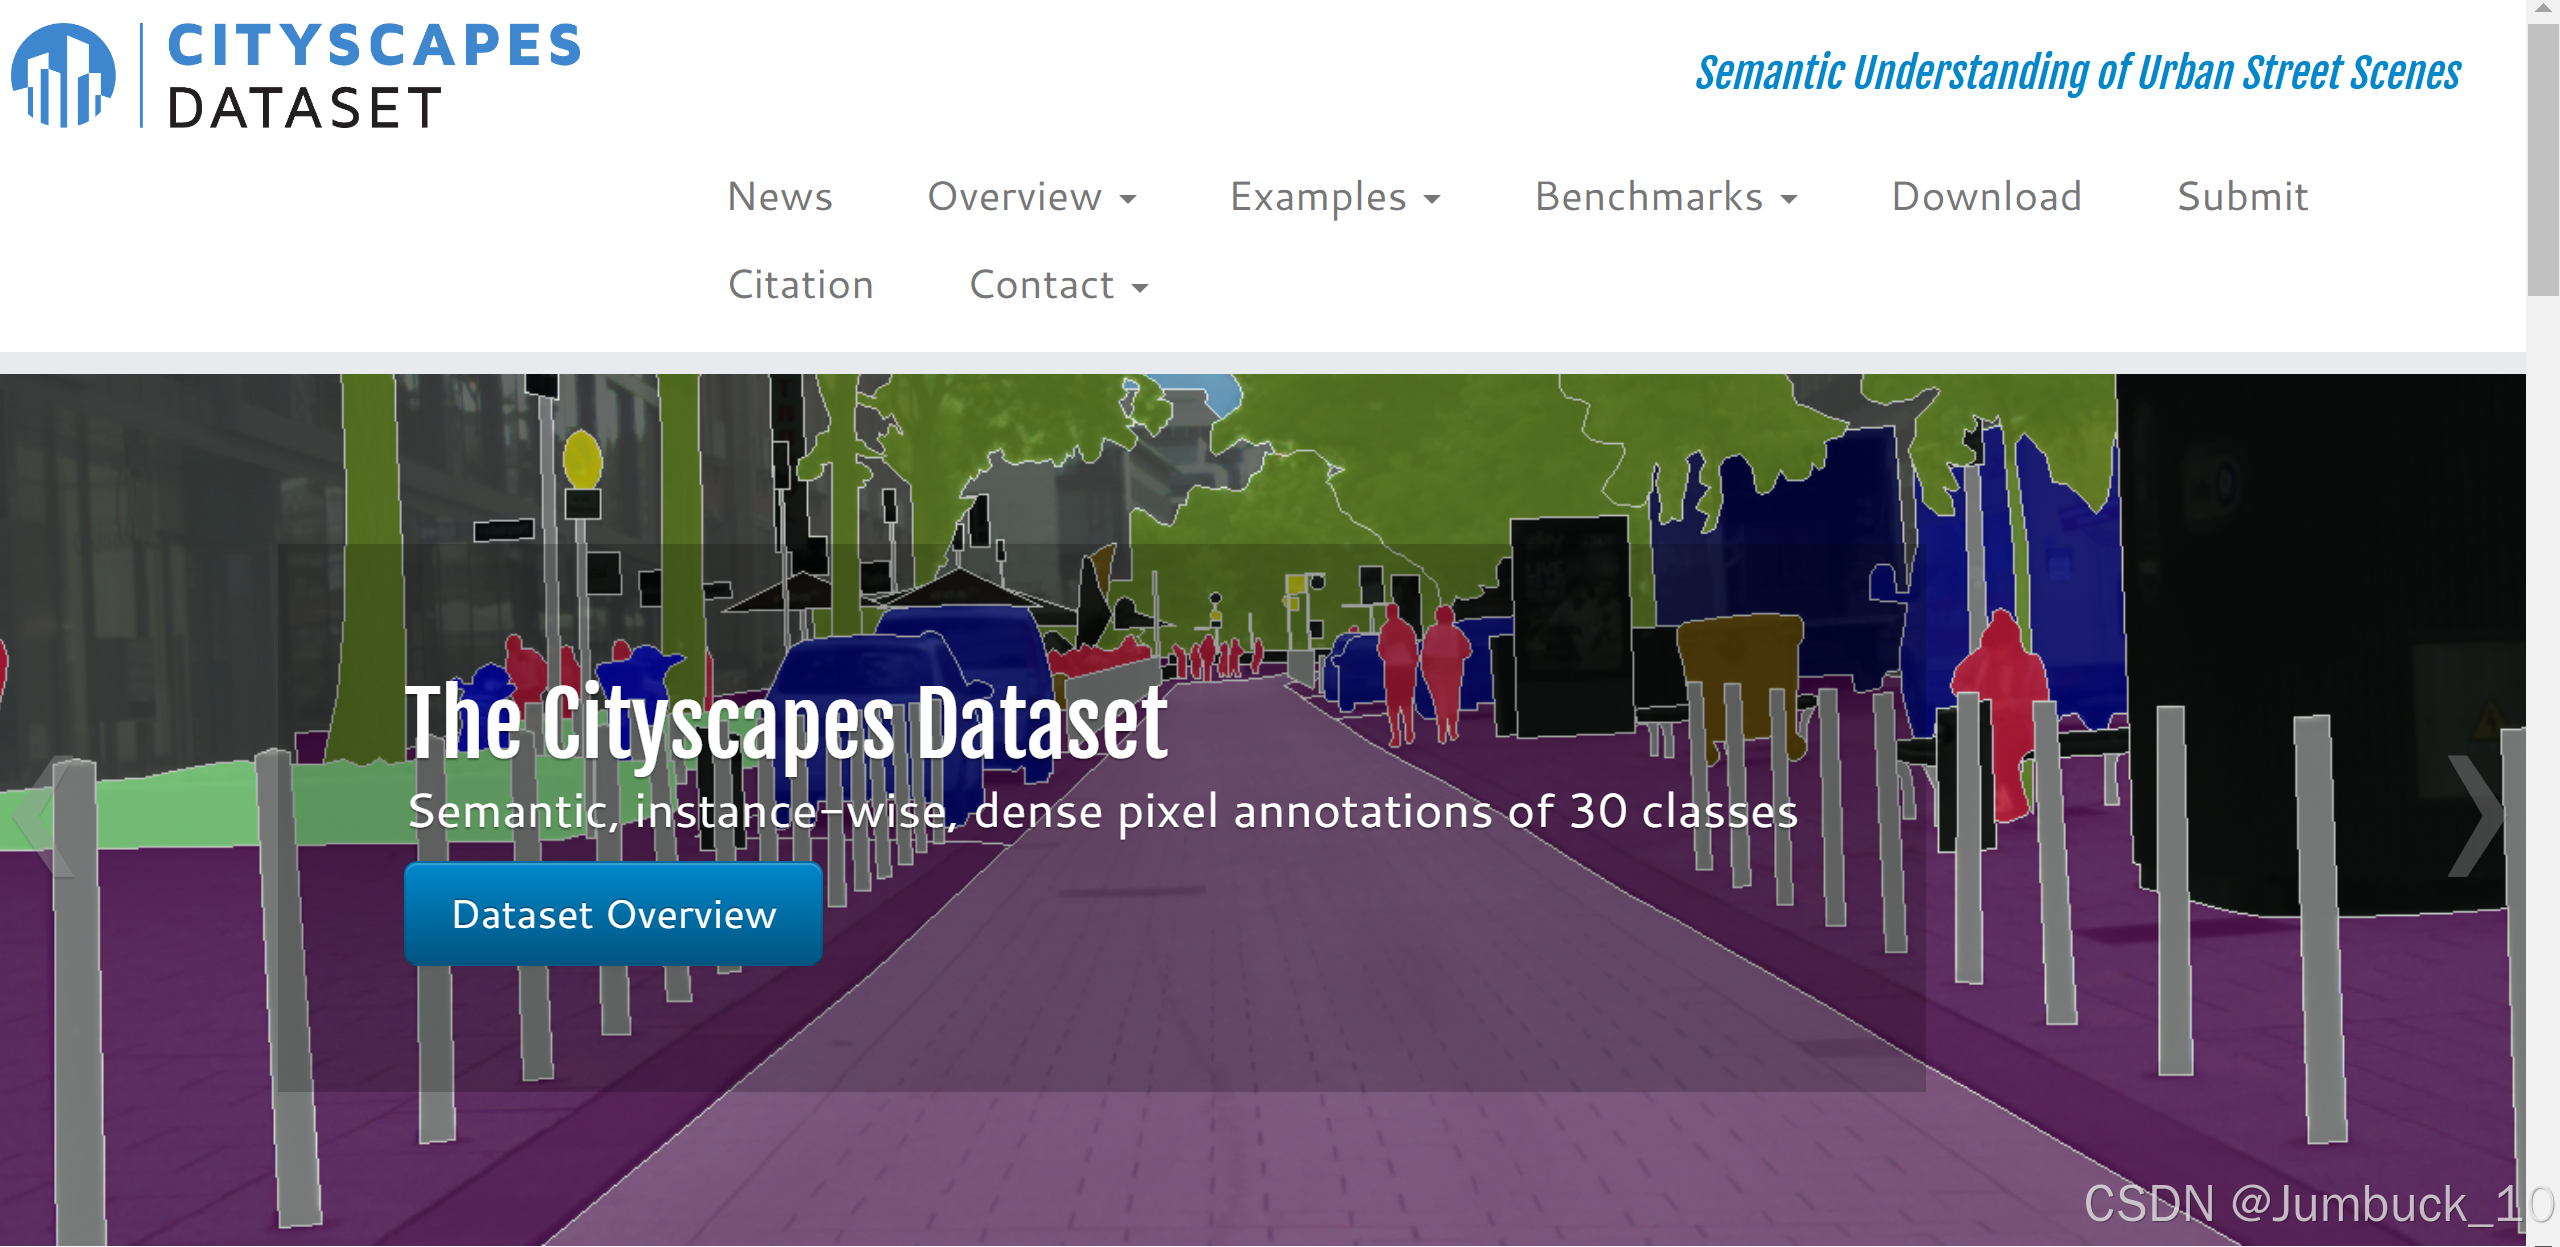Image resolution: width=2560 pixels, height=1247 pixels.
Task: Open the Download page
Action: [1986, 197]
